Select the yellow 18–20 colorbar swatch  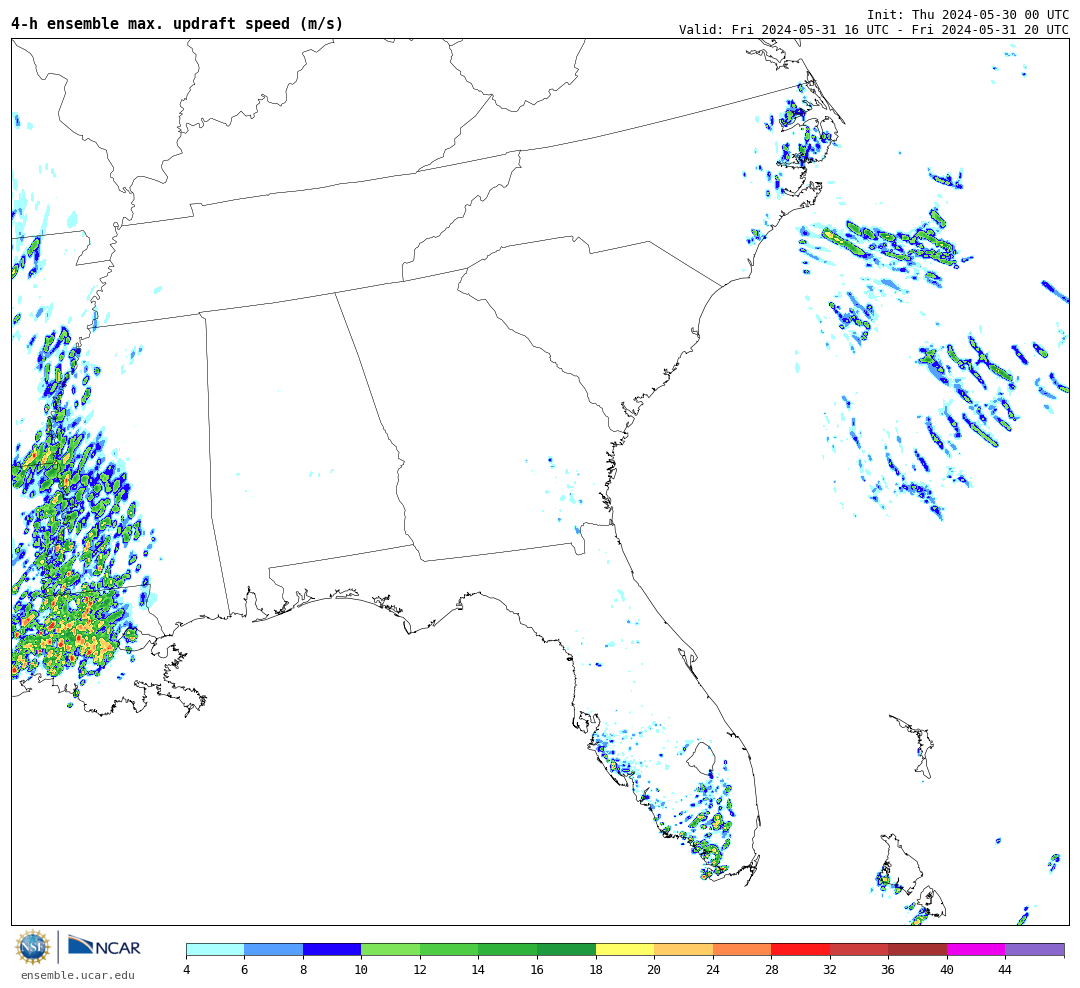coord(625,949)
